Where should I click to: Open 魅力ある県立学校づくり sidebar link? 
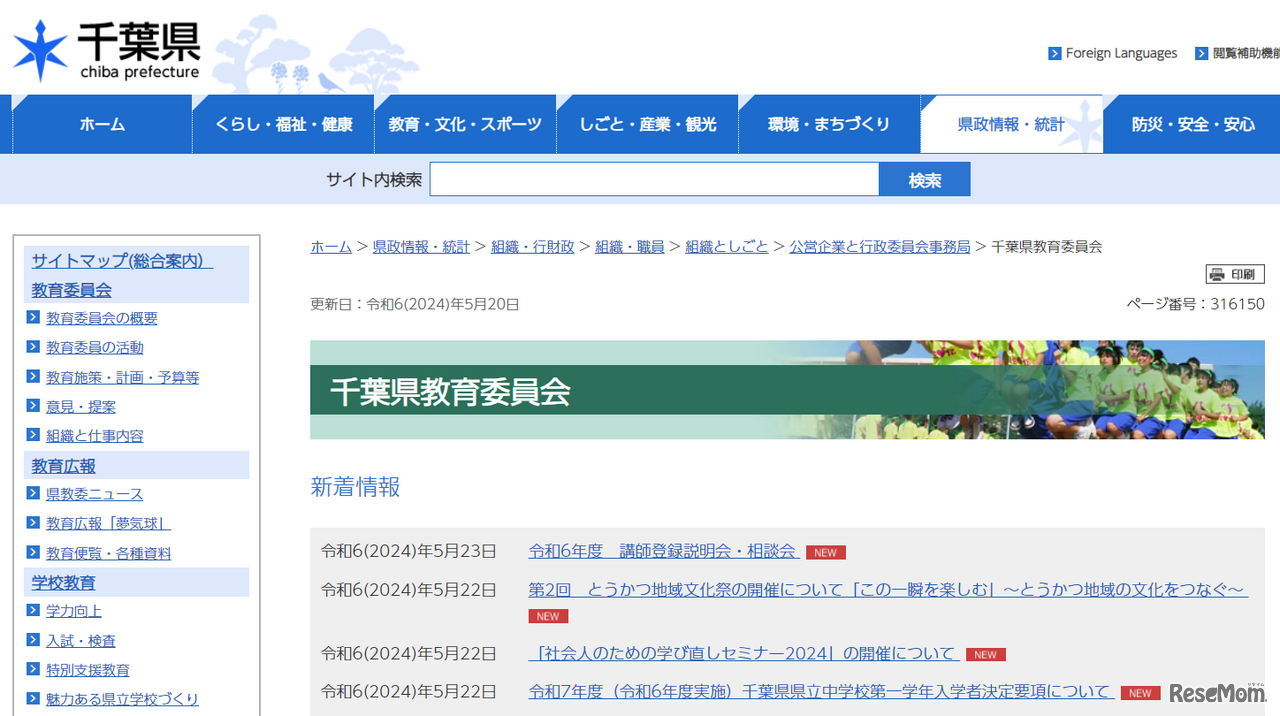(123, 699)
